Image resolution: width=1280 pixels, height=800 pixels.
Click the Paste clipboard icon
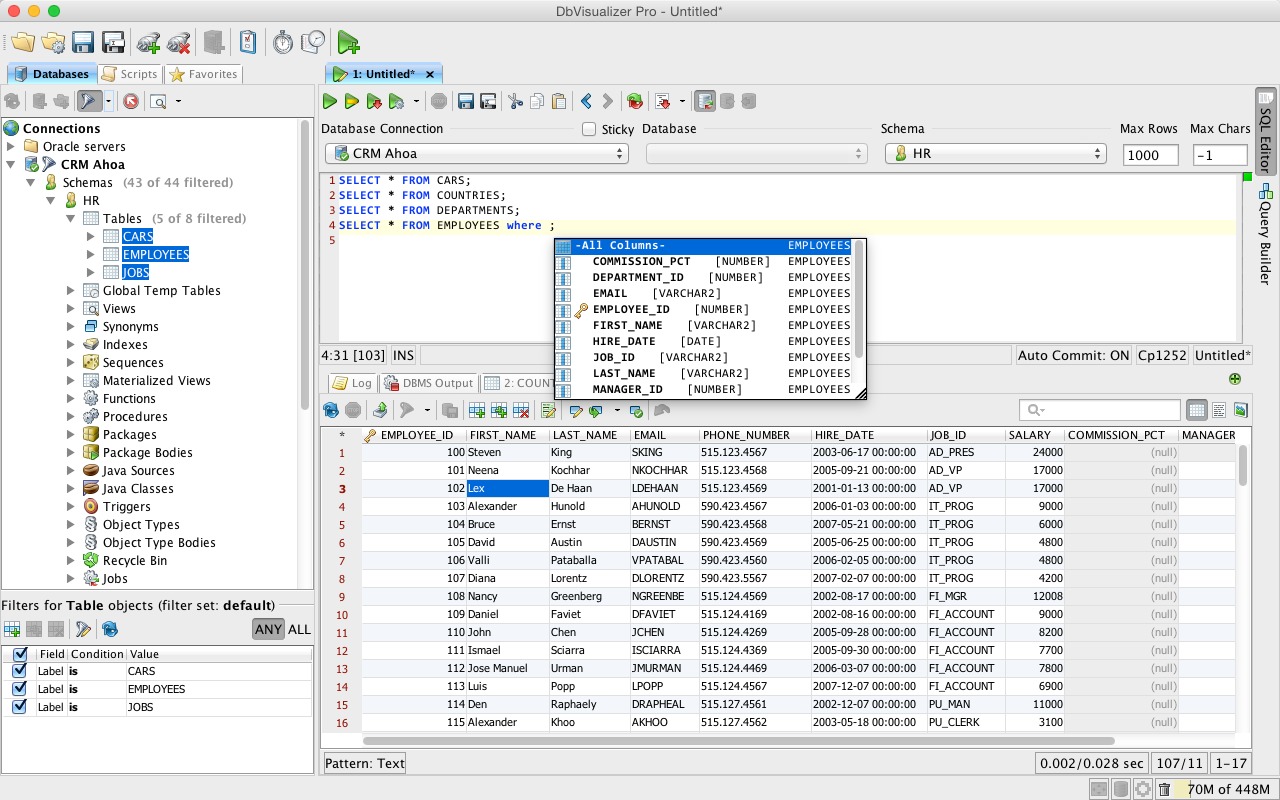coord(559,101)
